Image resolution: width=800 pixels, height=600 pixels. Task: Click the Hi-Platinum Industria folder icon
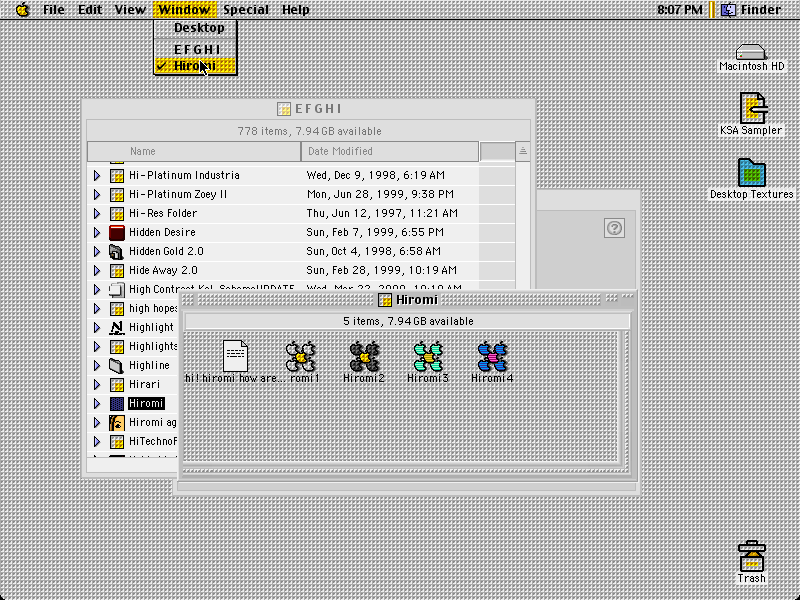click(117, 176)
